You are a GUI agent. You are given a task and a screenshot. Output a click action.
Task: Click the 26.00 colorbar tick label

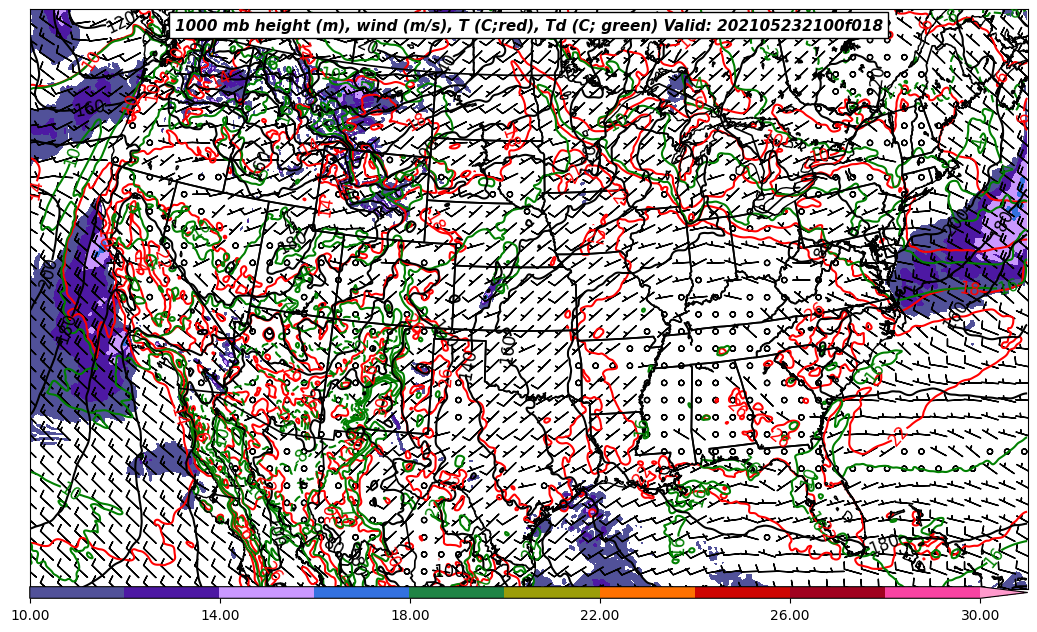790,615
